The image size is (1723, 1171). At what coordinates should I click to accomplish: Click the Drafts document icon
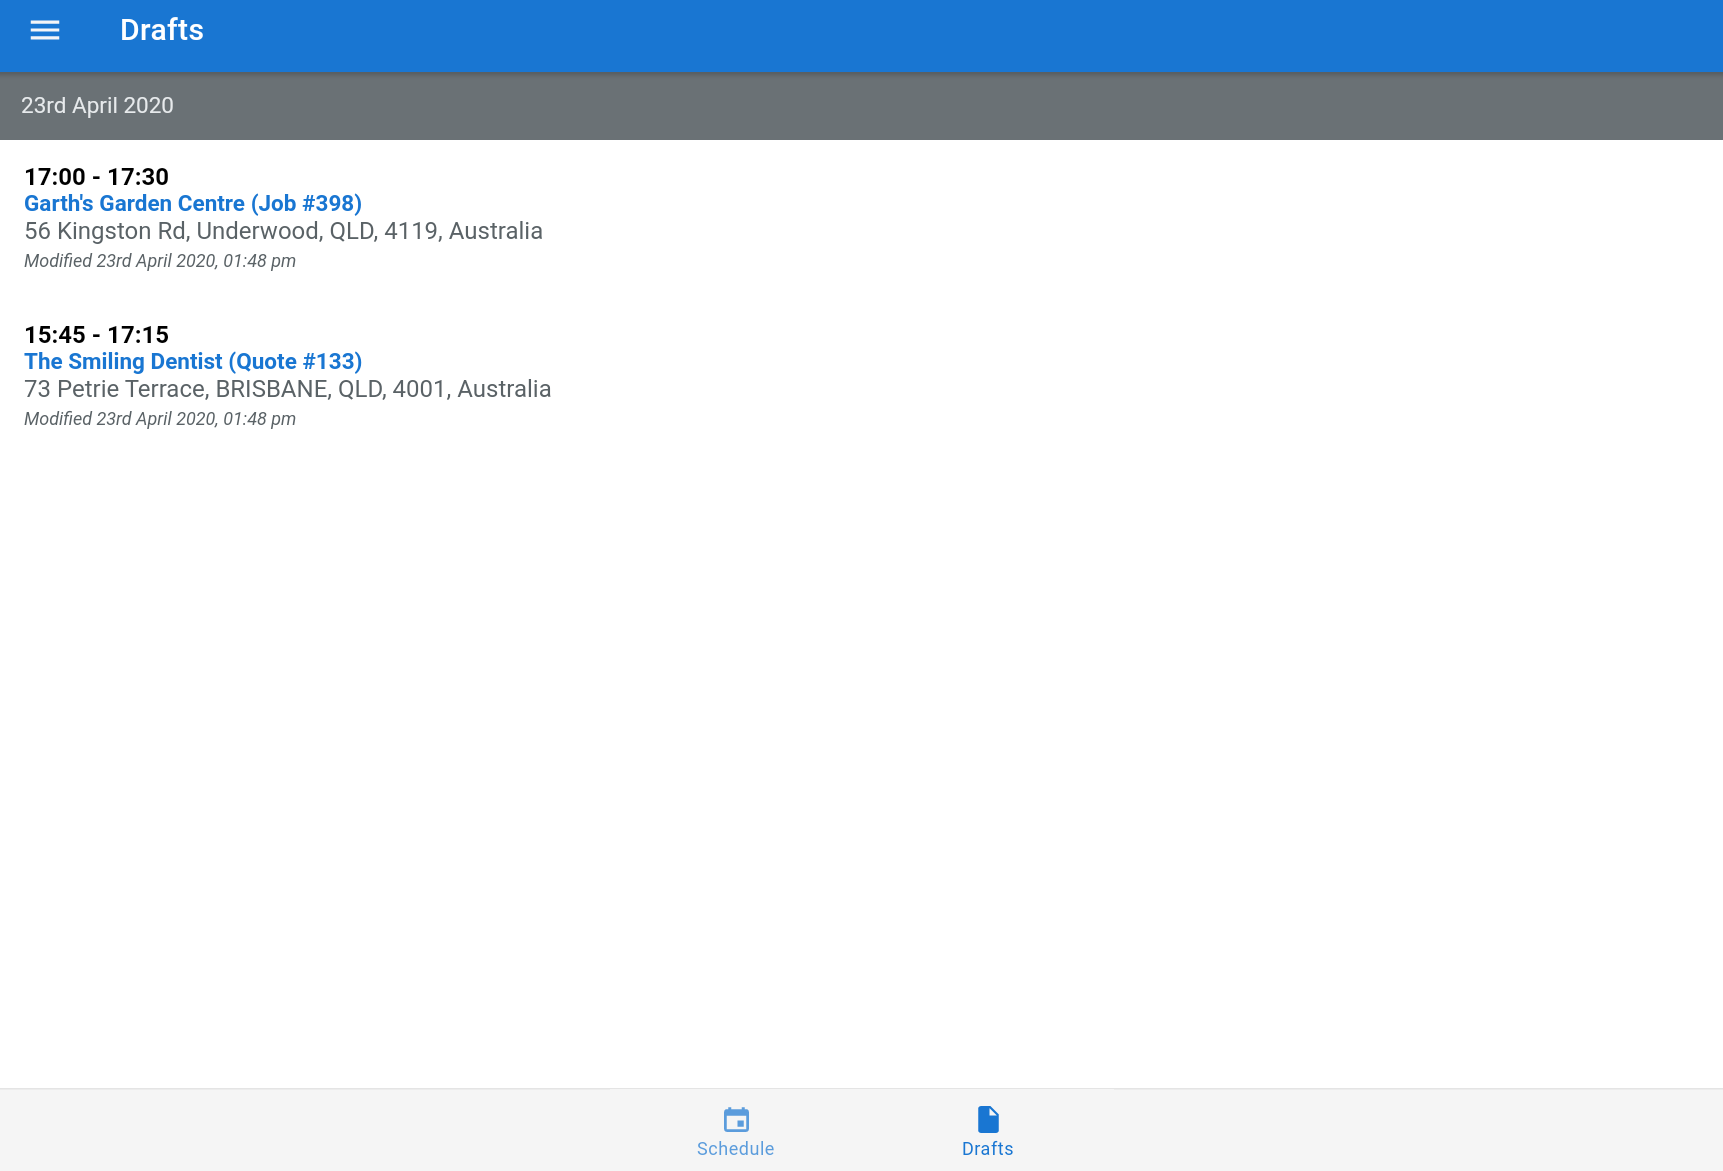pyautogui.click(x=987, y=1119)
